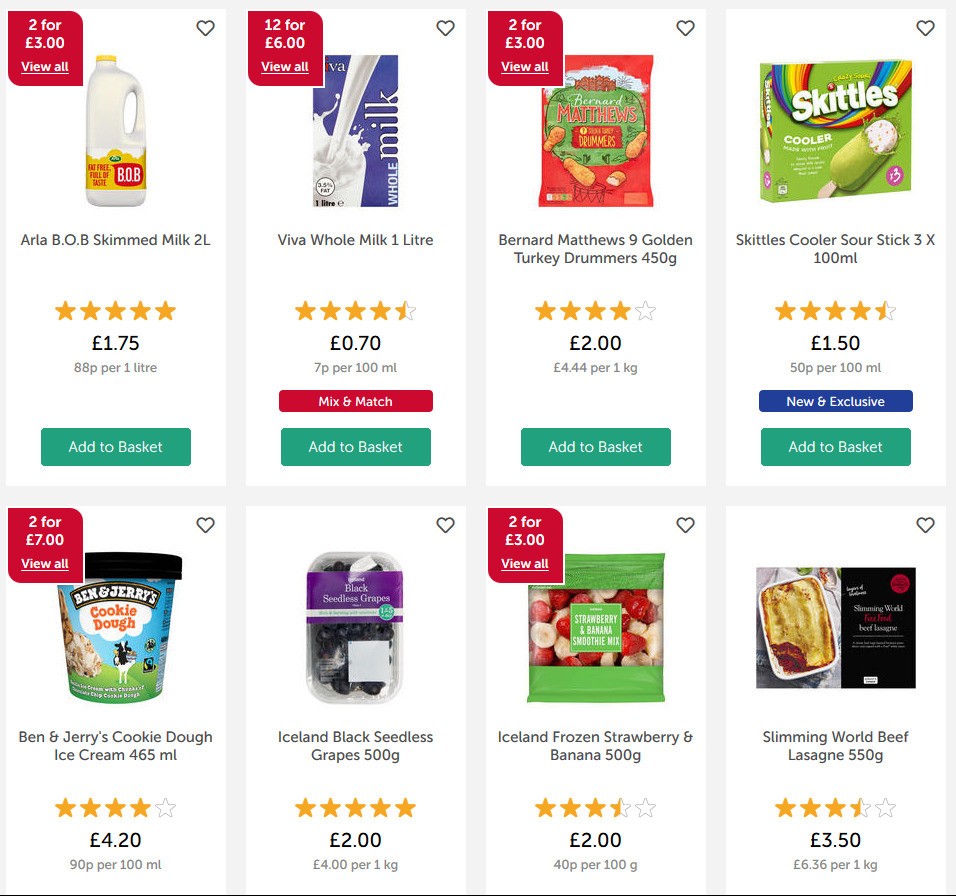Click the heart icon on Ben & Jerry's Cookie Dough
The image size is (956, 896).
[x=206, y=525]
